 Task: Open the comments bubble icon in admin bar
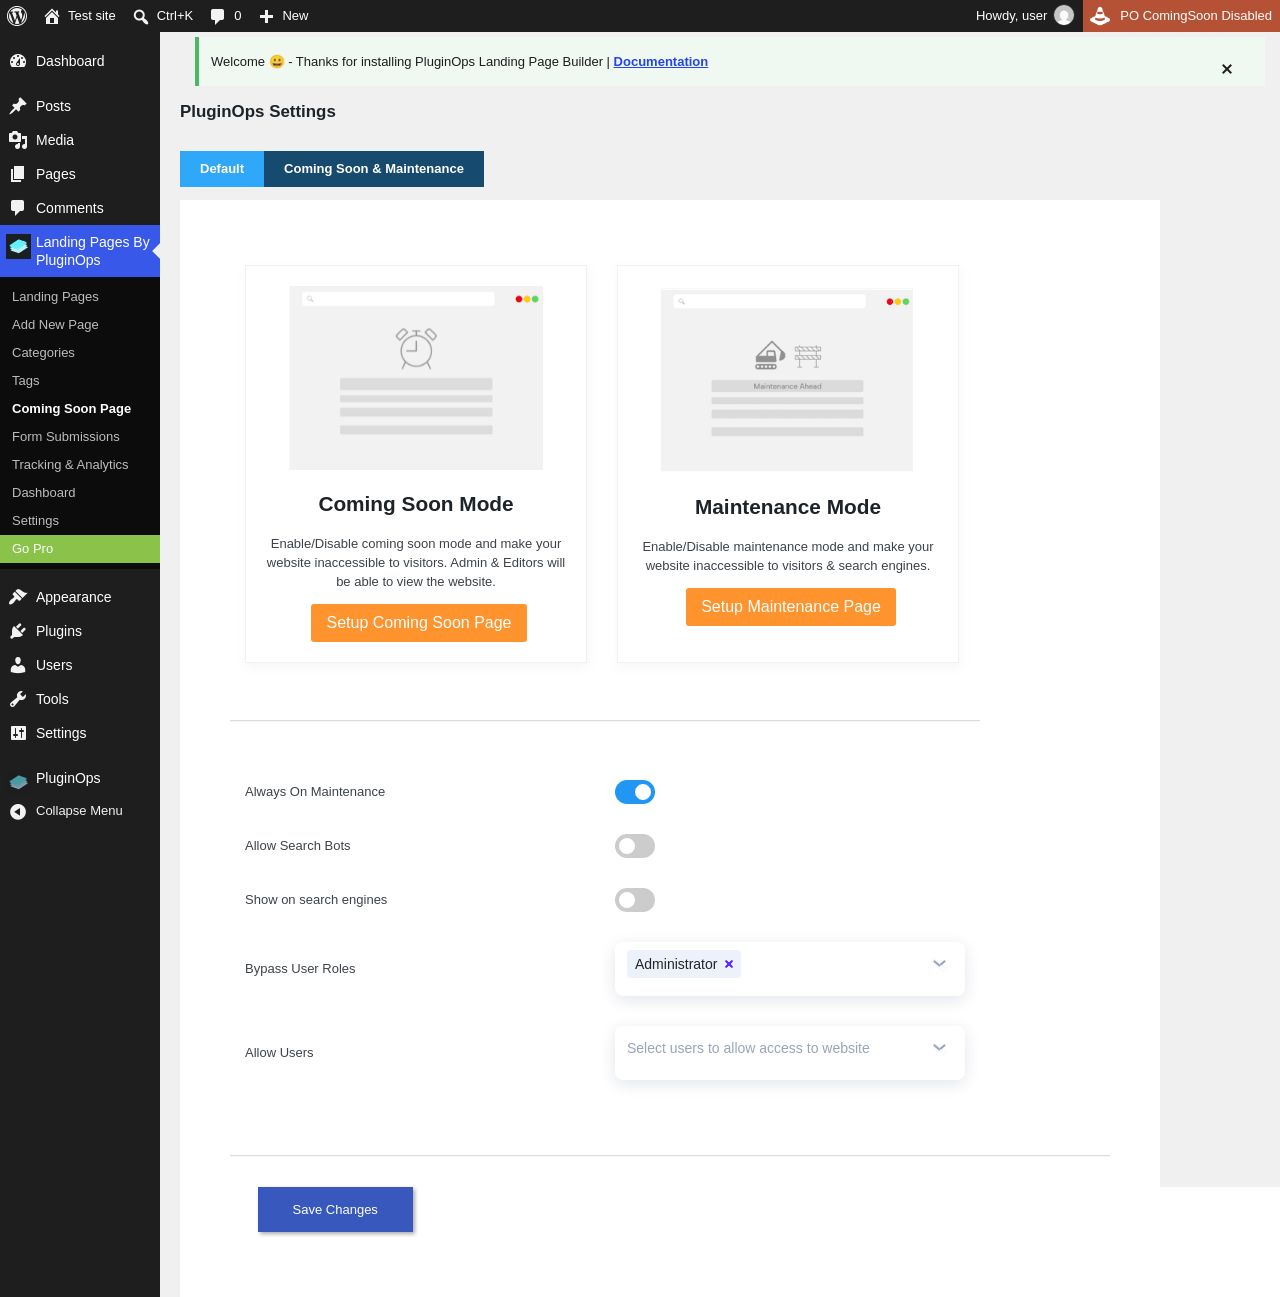pyautogui.click(x=218, y=16)
